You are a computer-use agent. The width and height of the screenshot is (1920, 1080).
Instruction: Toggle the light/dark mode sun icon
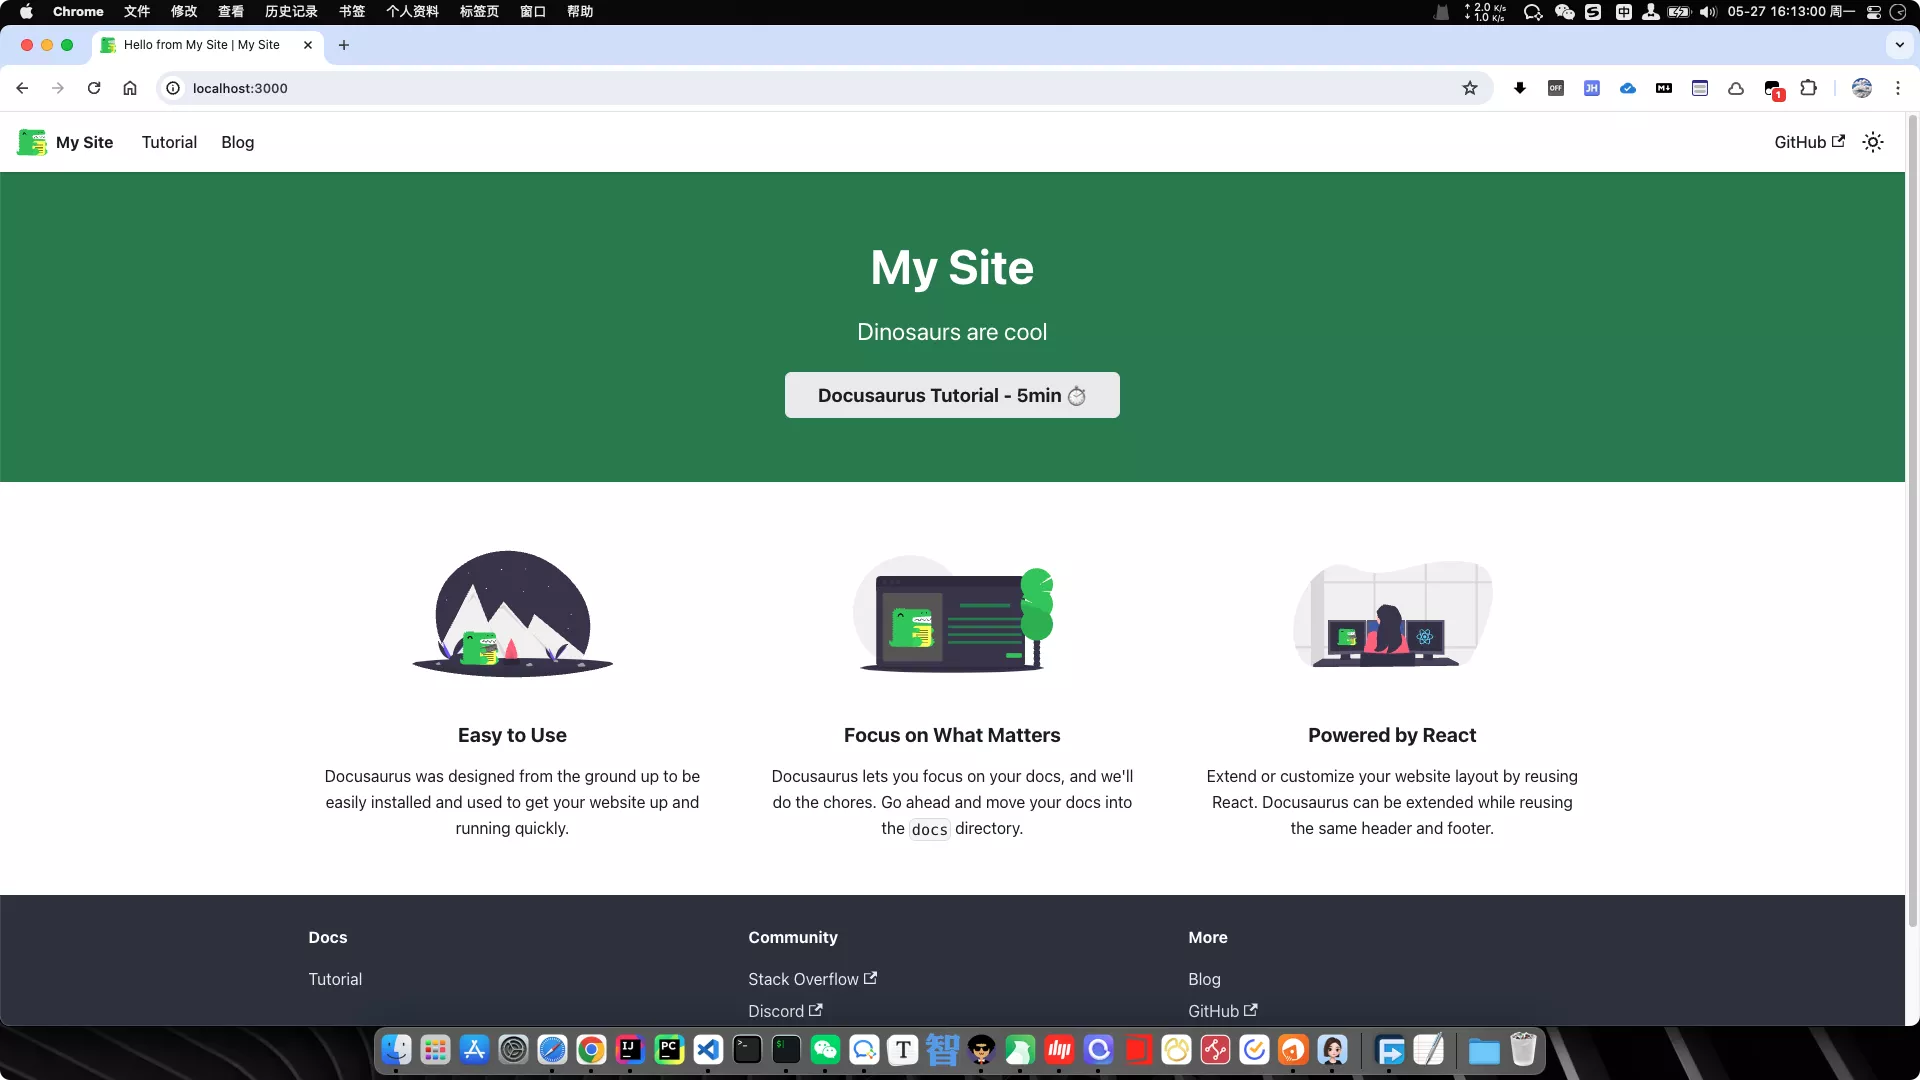(x=1873, y=142)
